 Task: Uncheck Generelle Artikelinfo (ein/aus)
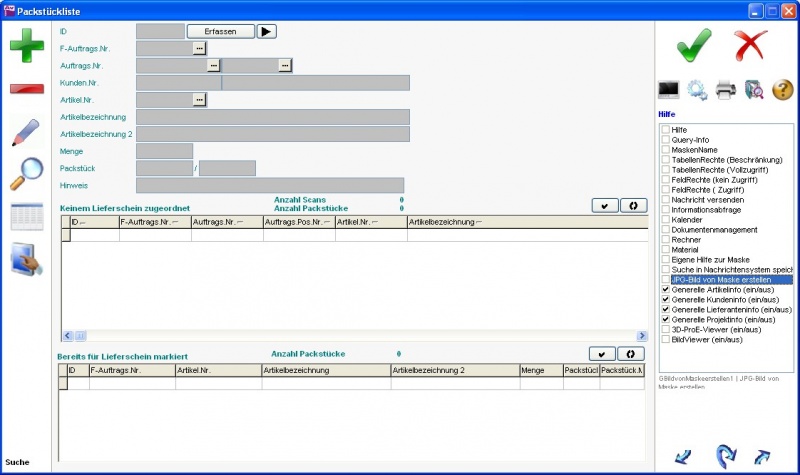[665, 290]
